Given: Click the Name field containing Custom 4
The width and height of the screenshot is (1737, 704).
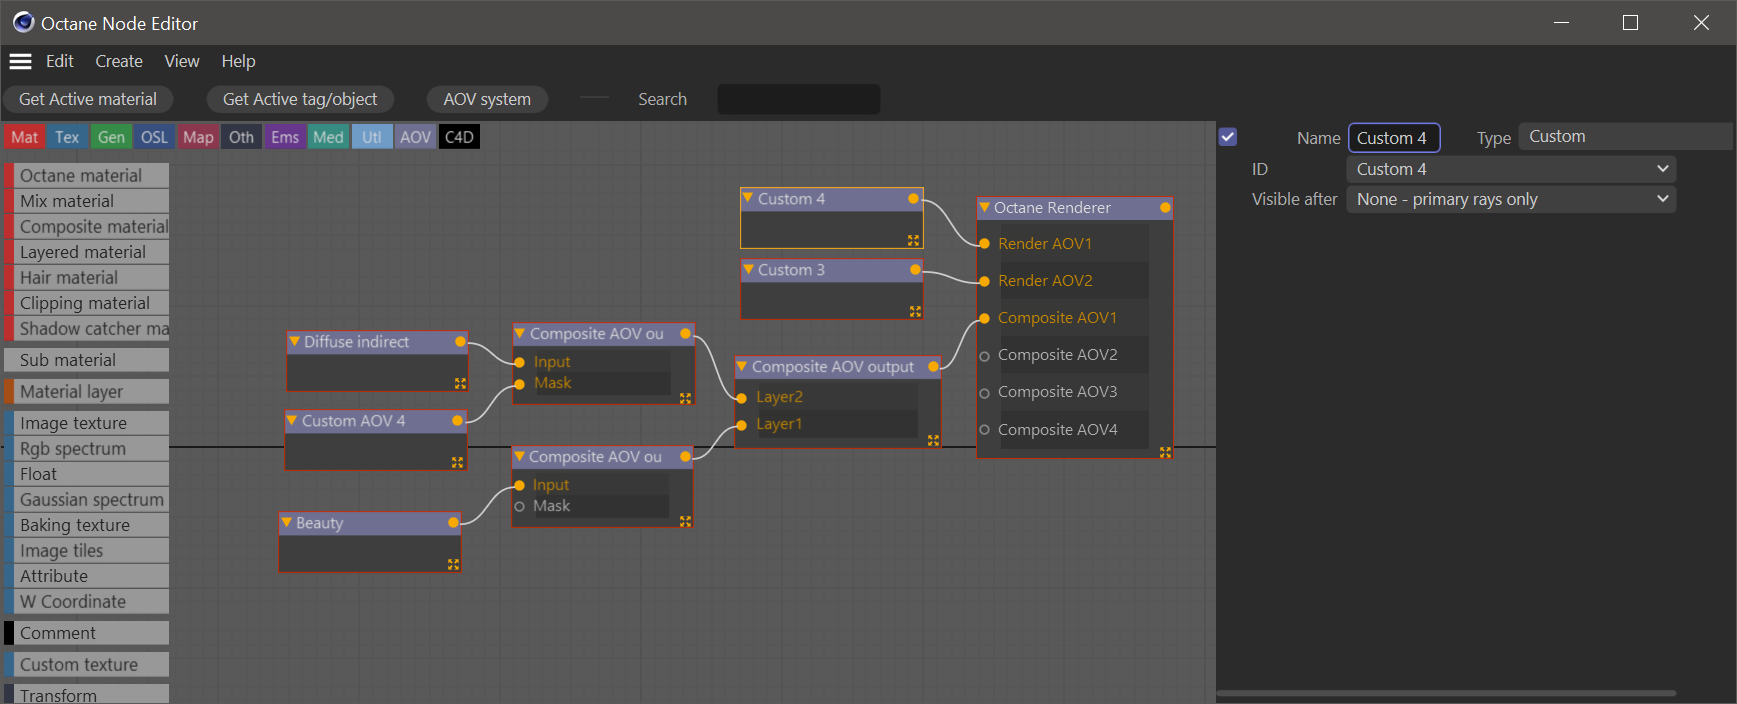Looking at the screenshot, I should (x=1394, y=138).
